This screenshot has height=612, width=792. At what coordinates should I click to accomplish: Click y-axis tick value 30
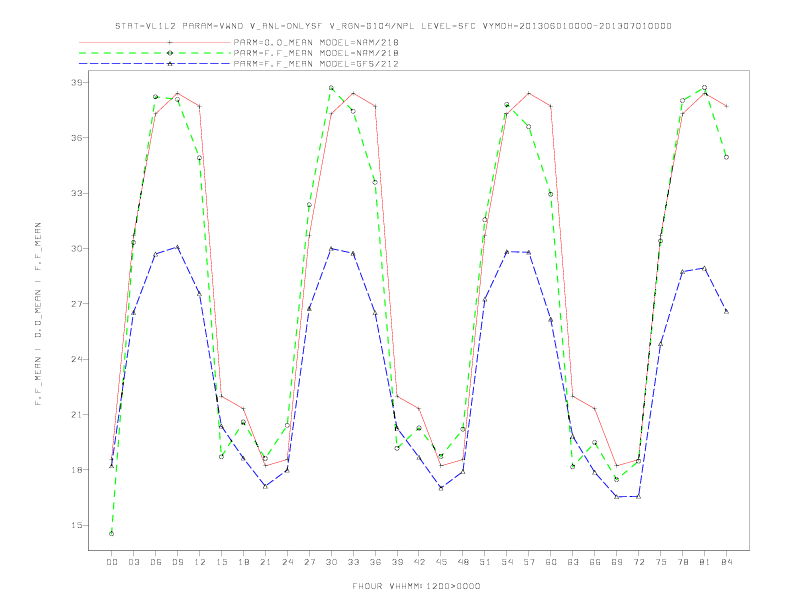pyautogui.click(x=77, y=248)
